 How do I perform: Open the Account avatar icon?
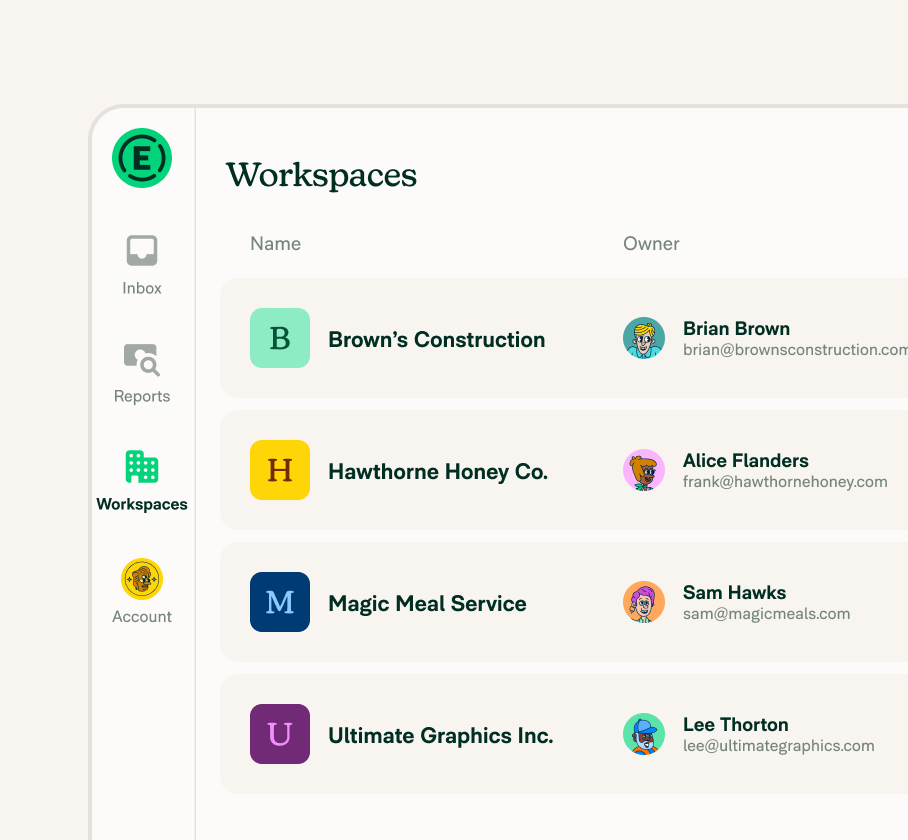click(142, 579)
